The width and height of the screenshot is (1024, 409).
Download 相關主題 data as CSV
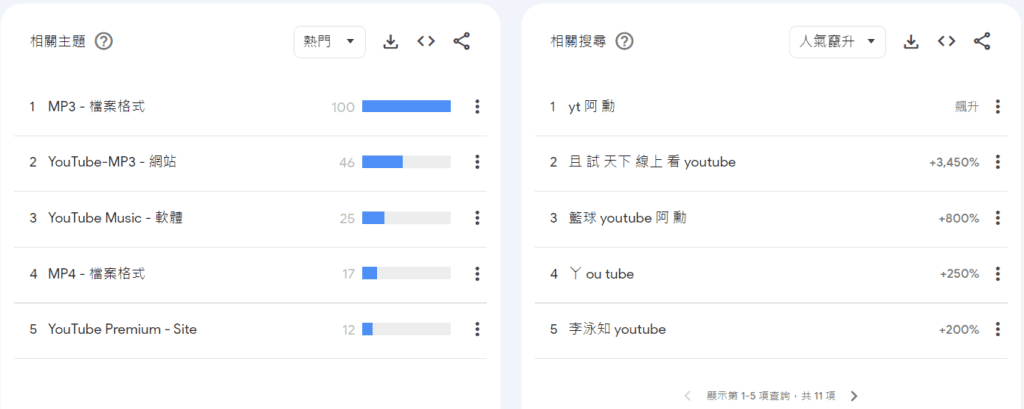[x=391, y=42]
